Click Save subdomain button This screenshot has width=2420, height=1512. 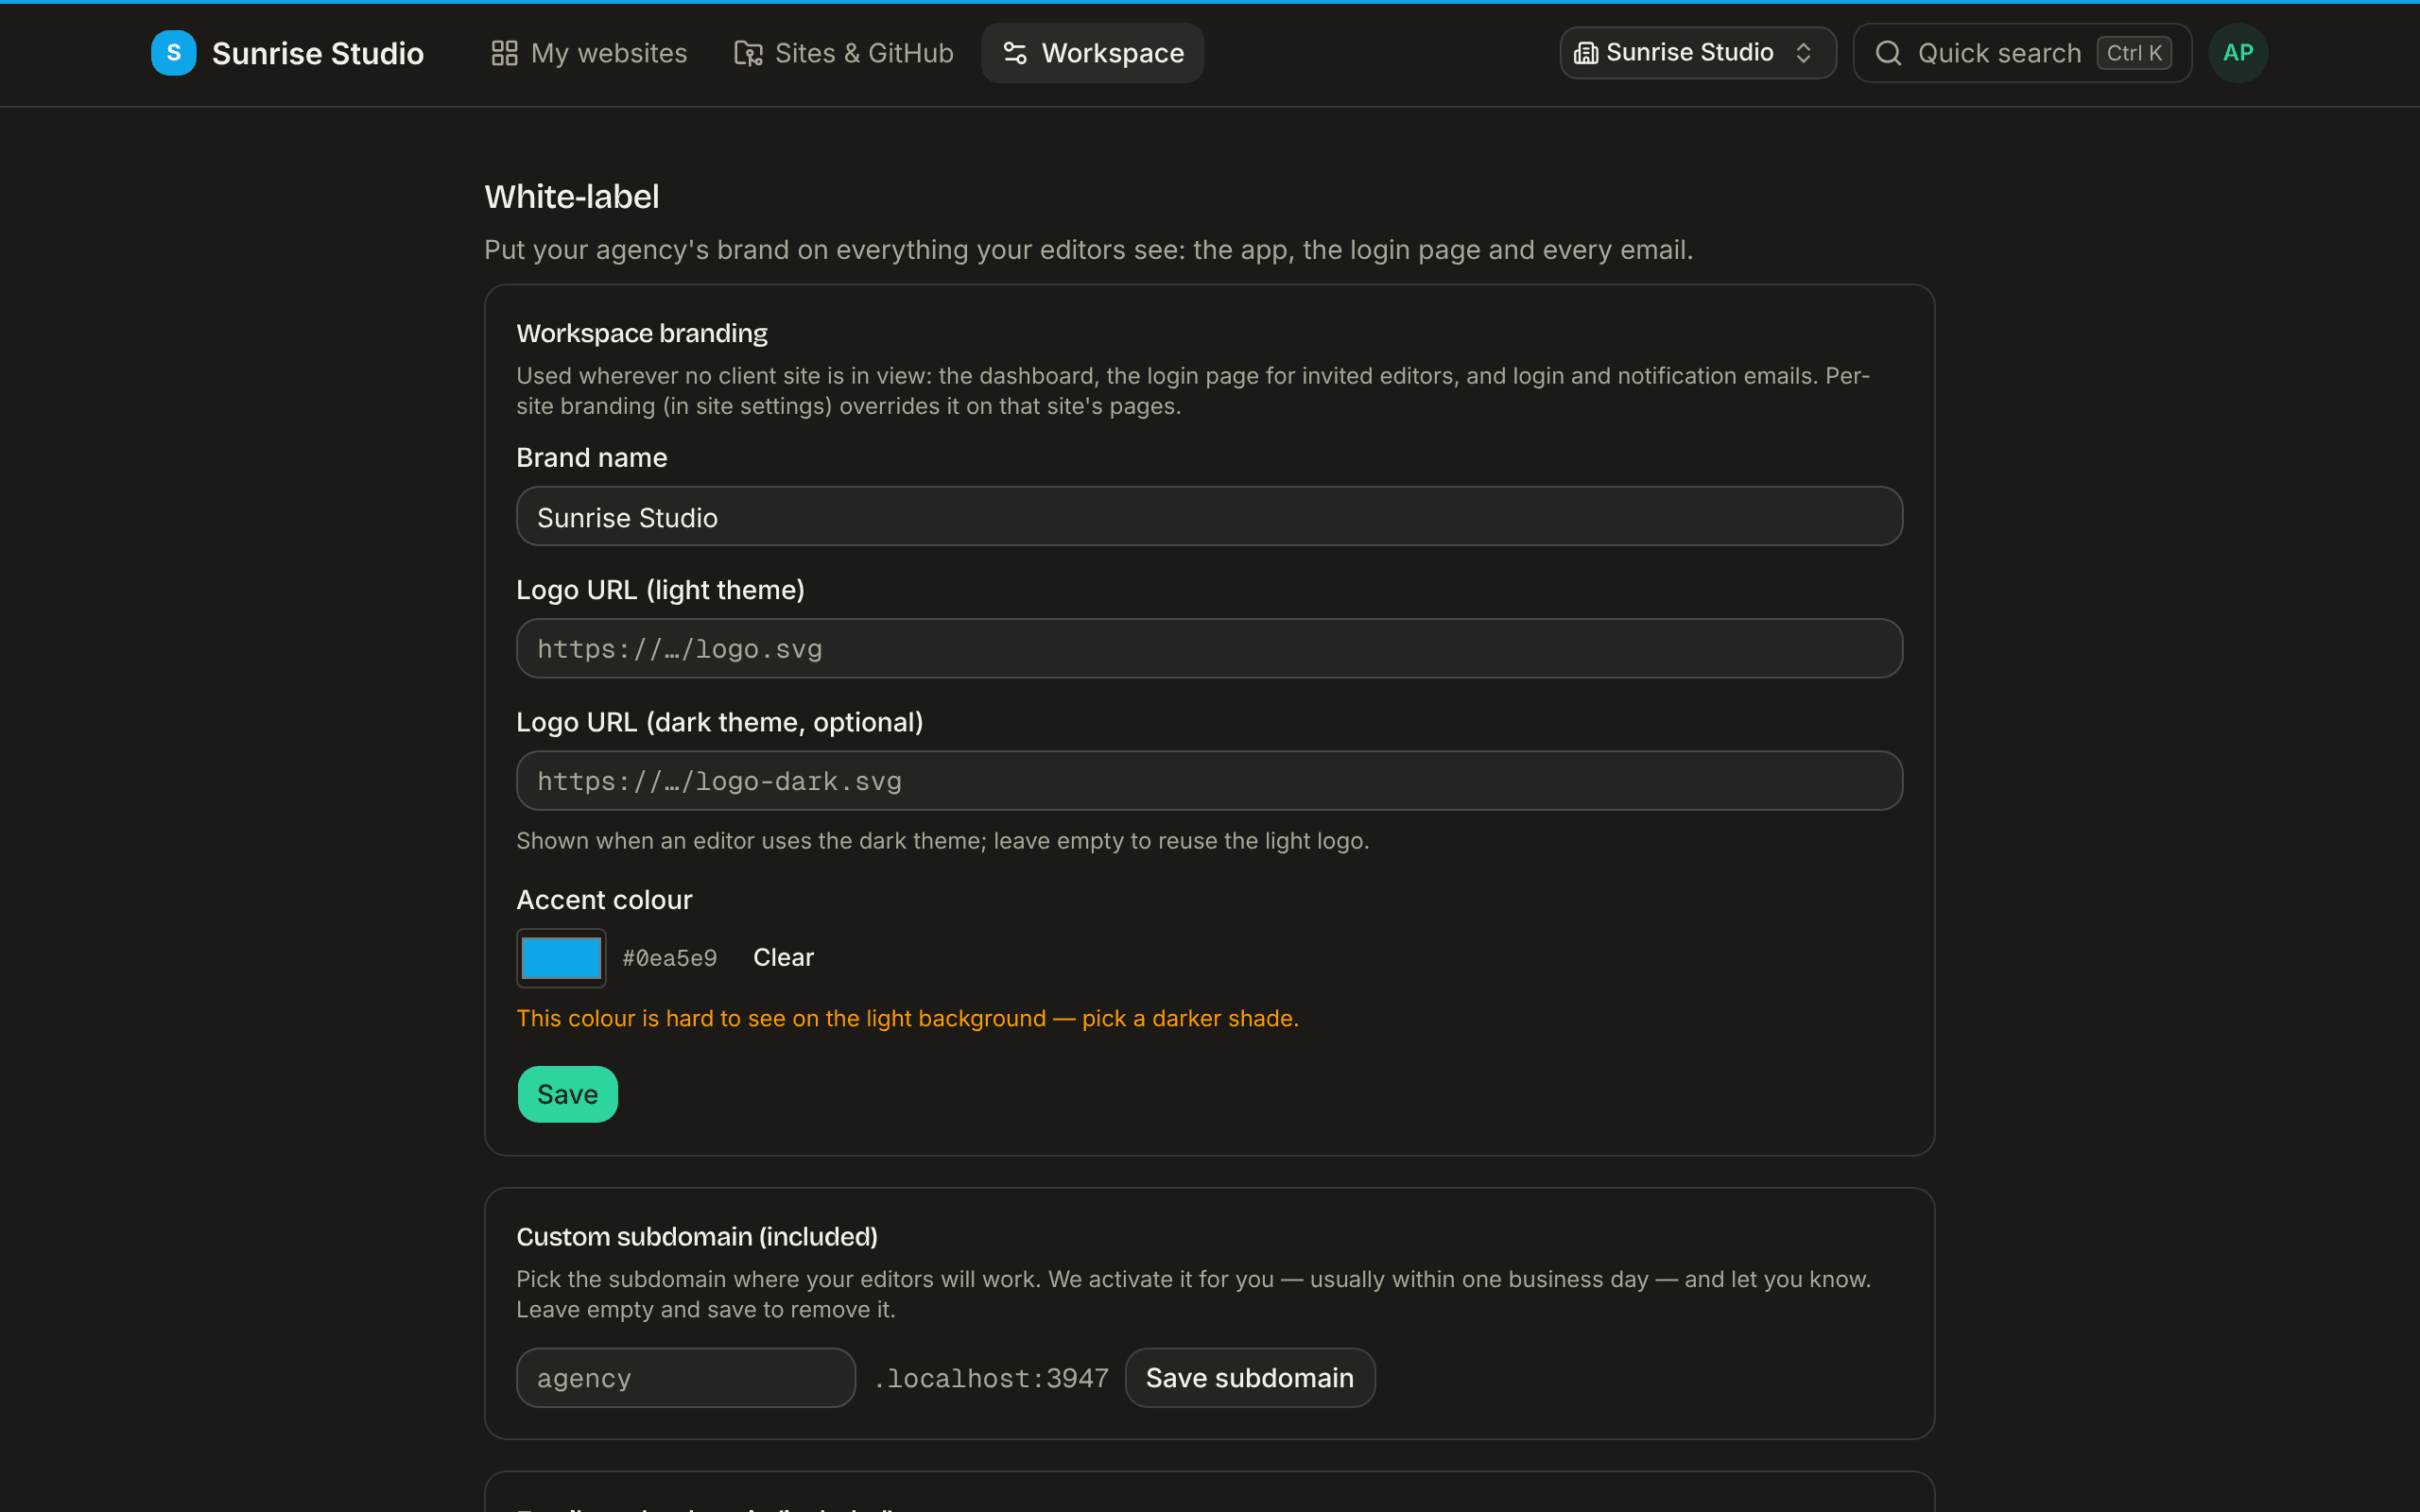[1250, 1378]
